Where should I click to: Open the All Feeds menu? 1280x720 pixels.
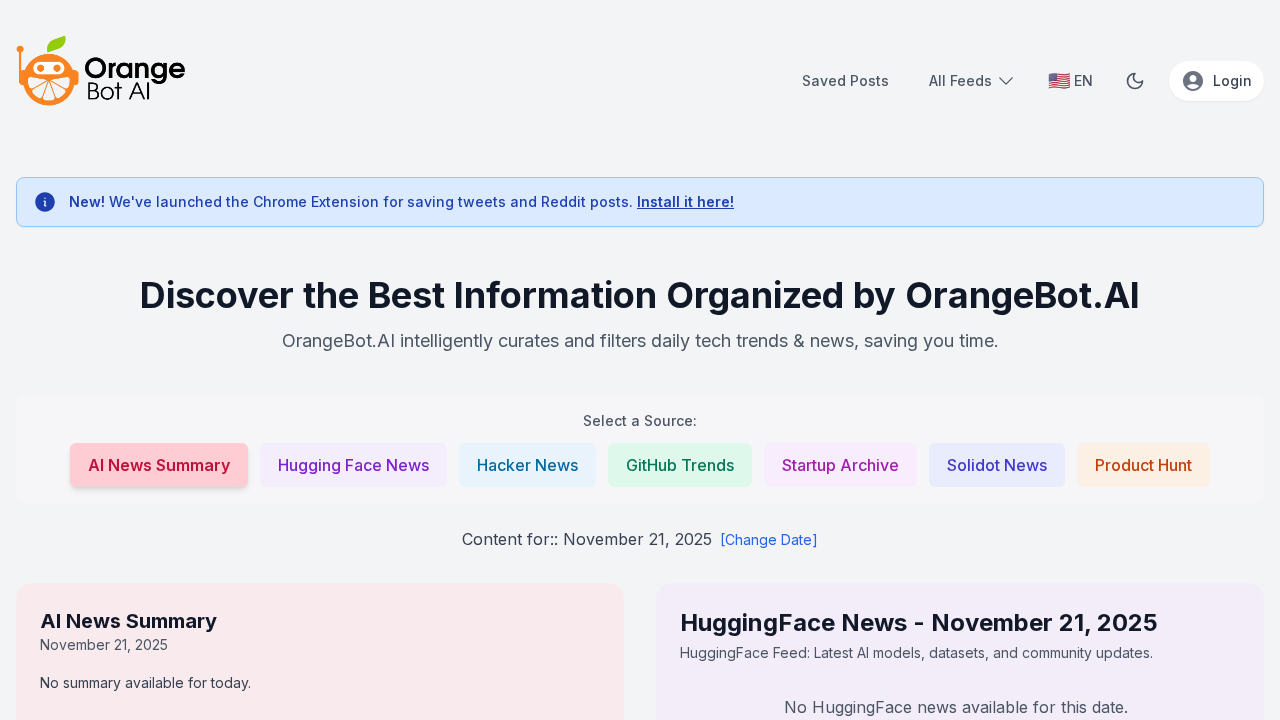pyautogui.click(x=960, y=80)
